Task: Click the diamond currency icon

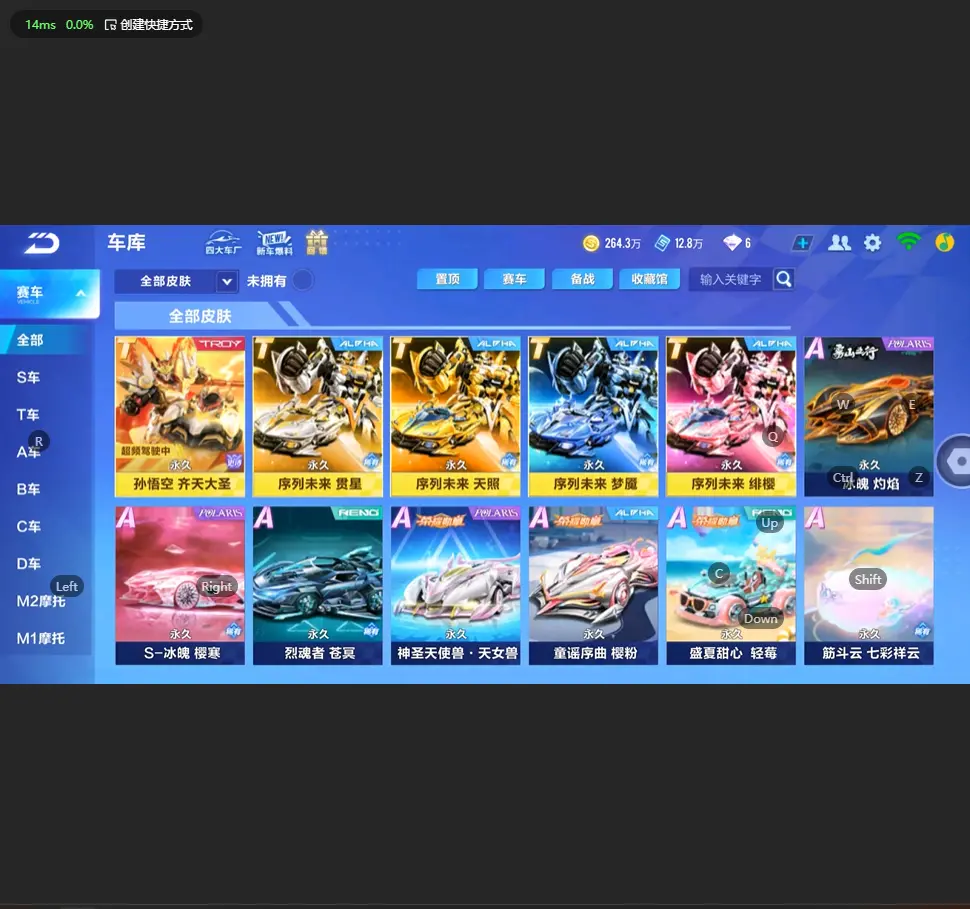Action: (732, 243)
